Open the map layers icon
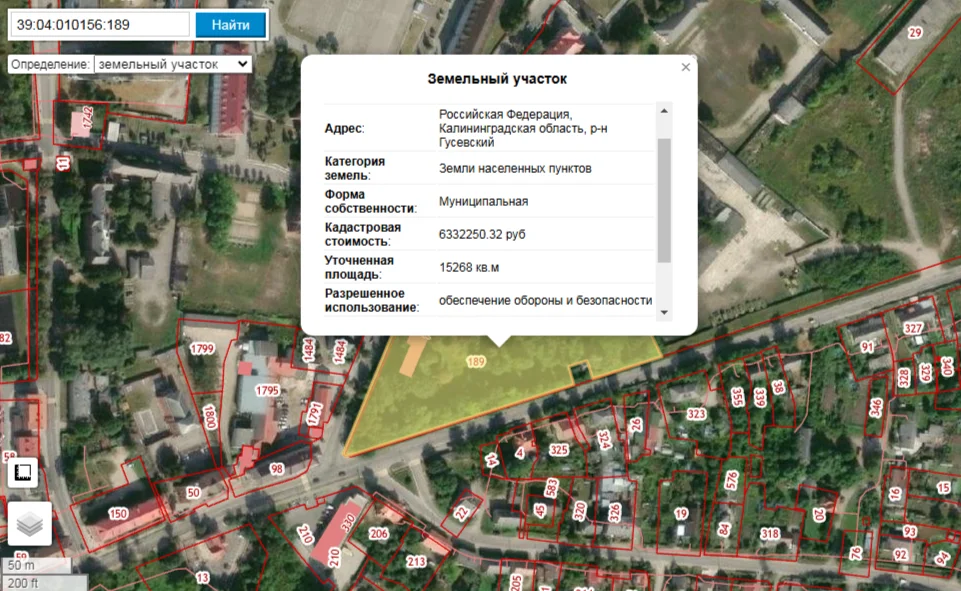Image resolution: width=961 pixels, height=591 pixels. pyautogui.click(x=29, y=523)
